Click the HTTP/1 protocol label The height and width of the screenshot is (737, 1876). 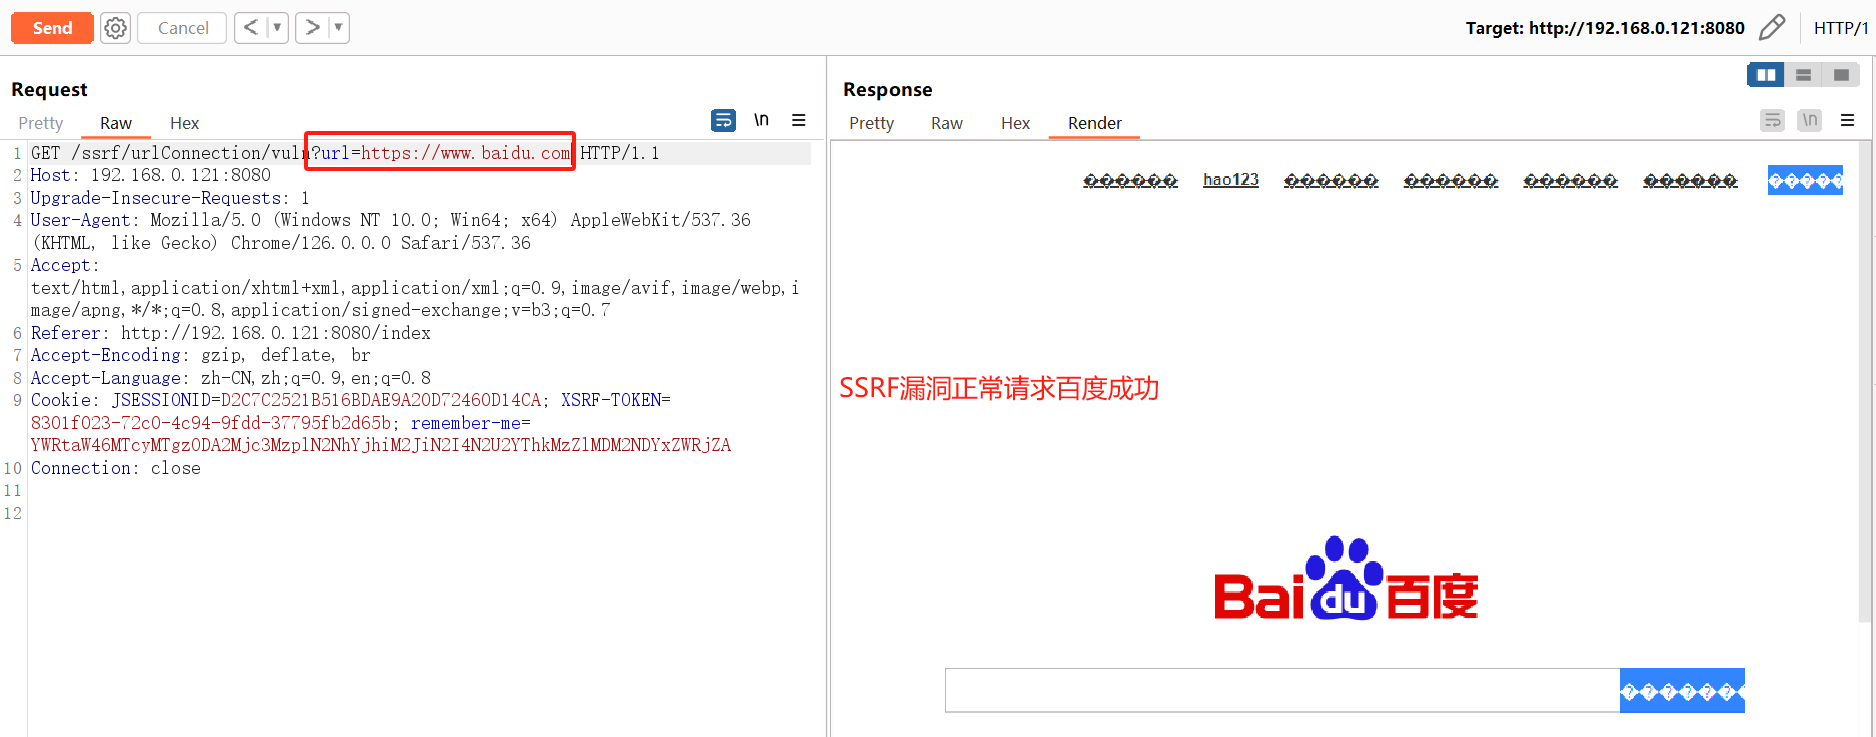(x=1840, y=28)
